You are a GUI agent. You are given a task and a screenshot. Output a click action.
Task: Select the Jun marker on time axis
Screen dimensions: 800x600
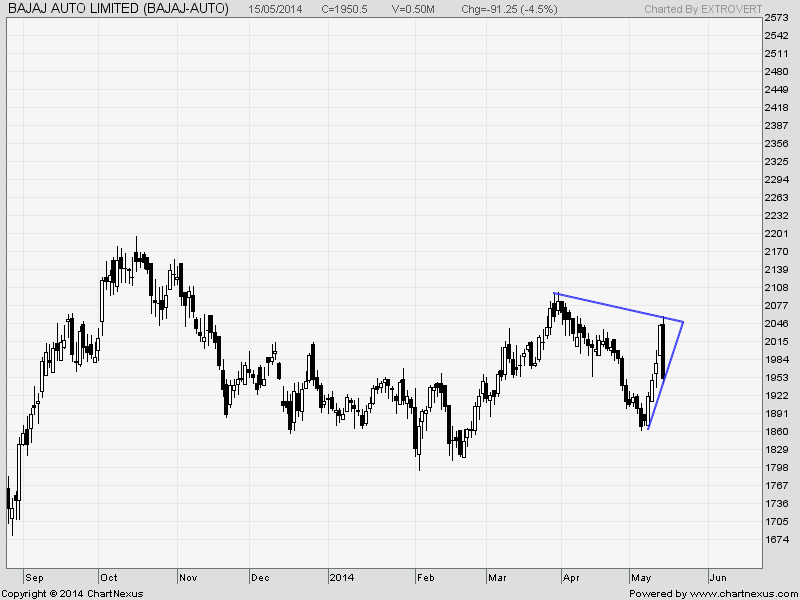(x=717, y=577)
